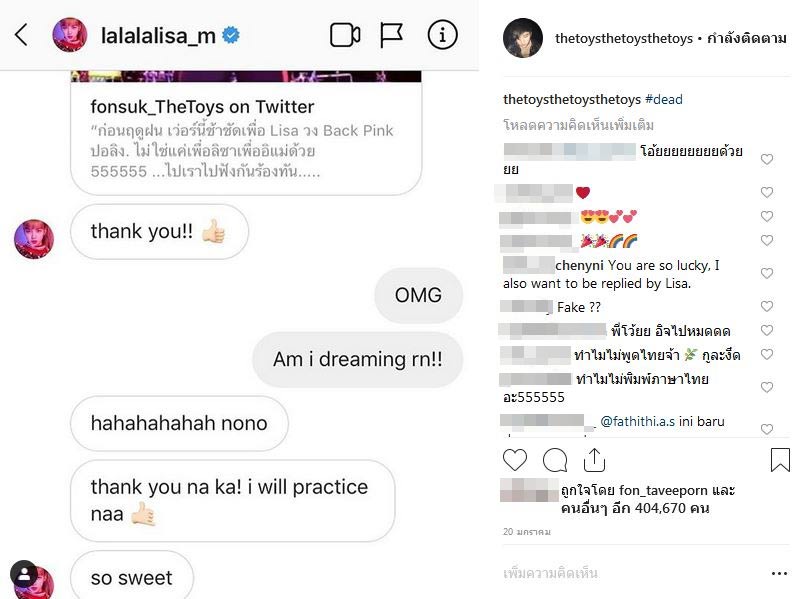The width and height of the screenshot is (794, 599).
Task: Like the chenyni comment
Action: click(x=767, y=273)
